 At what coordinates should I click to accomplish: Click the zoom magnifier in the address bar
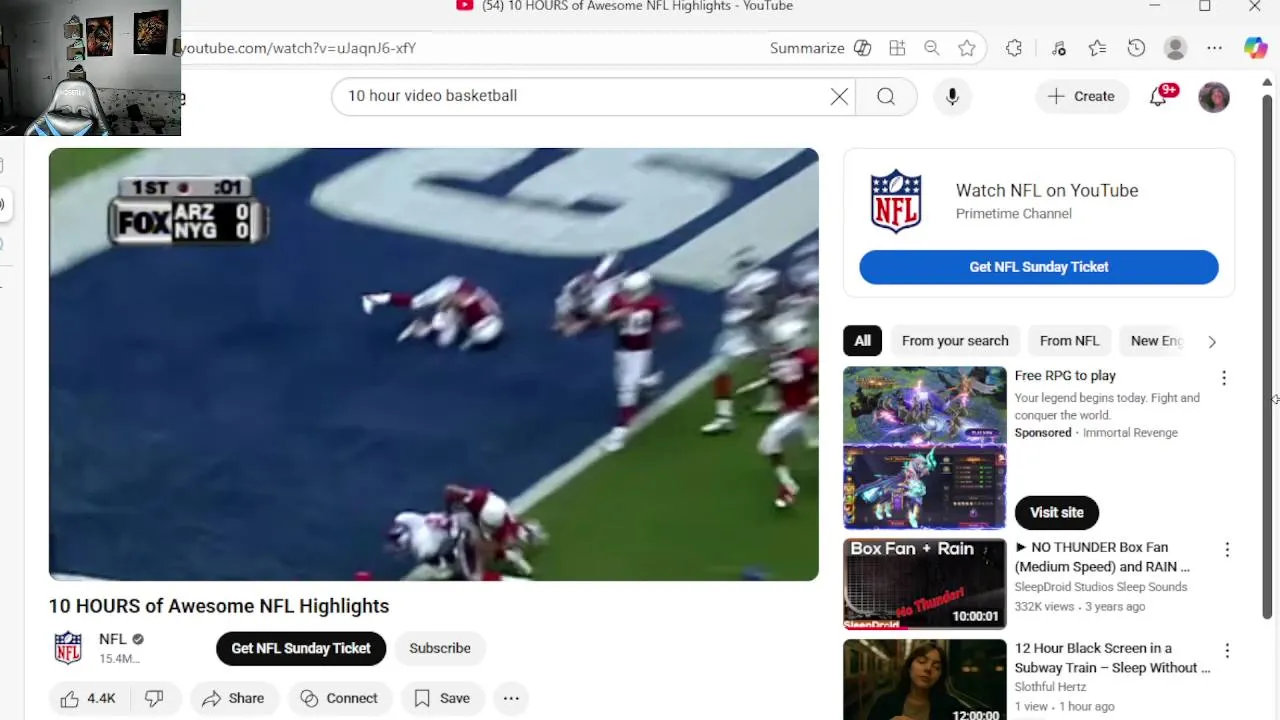(932, 48)
